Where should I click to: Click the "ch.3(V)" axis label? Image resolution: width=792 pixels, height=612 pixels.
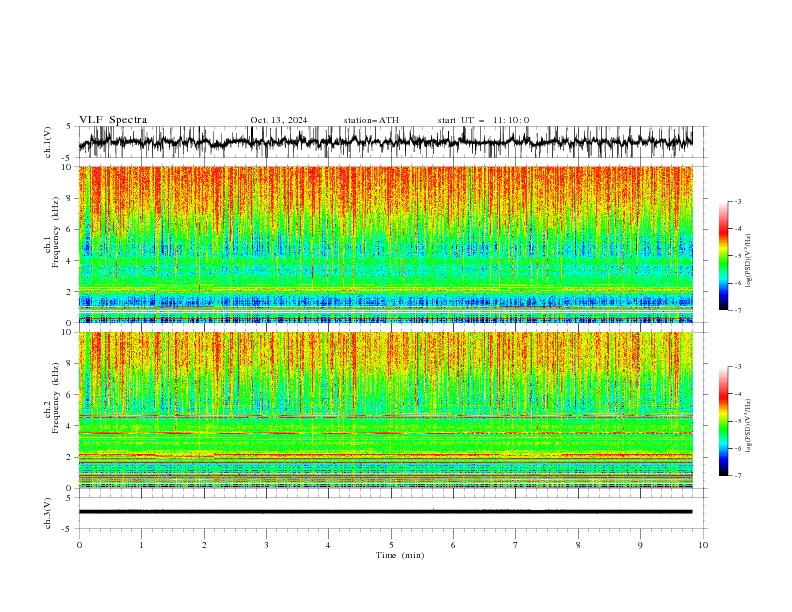[48, 513]
